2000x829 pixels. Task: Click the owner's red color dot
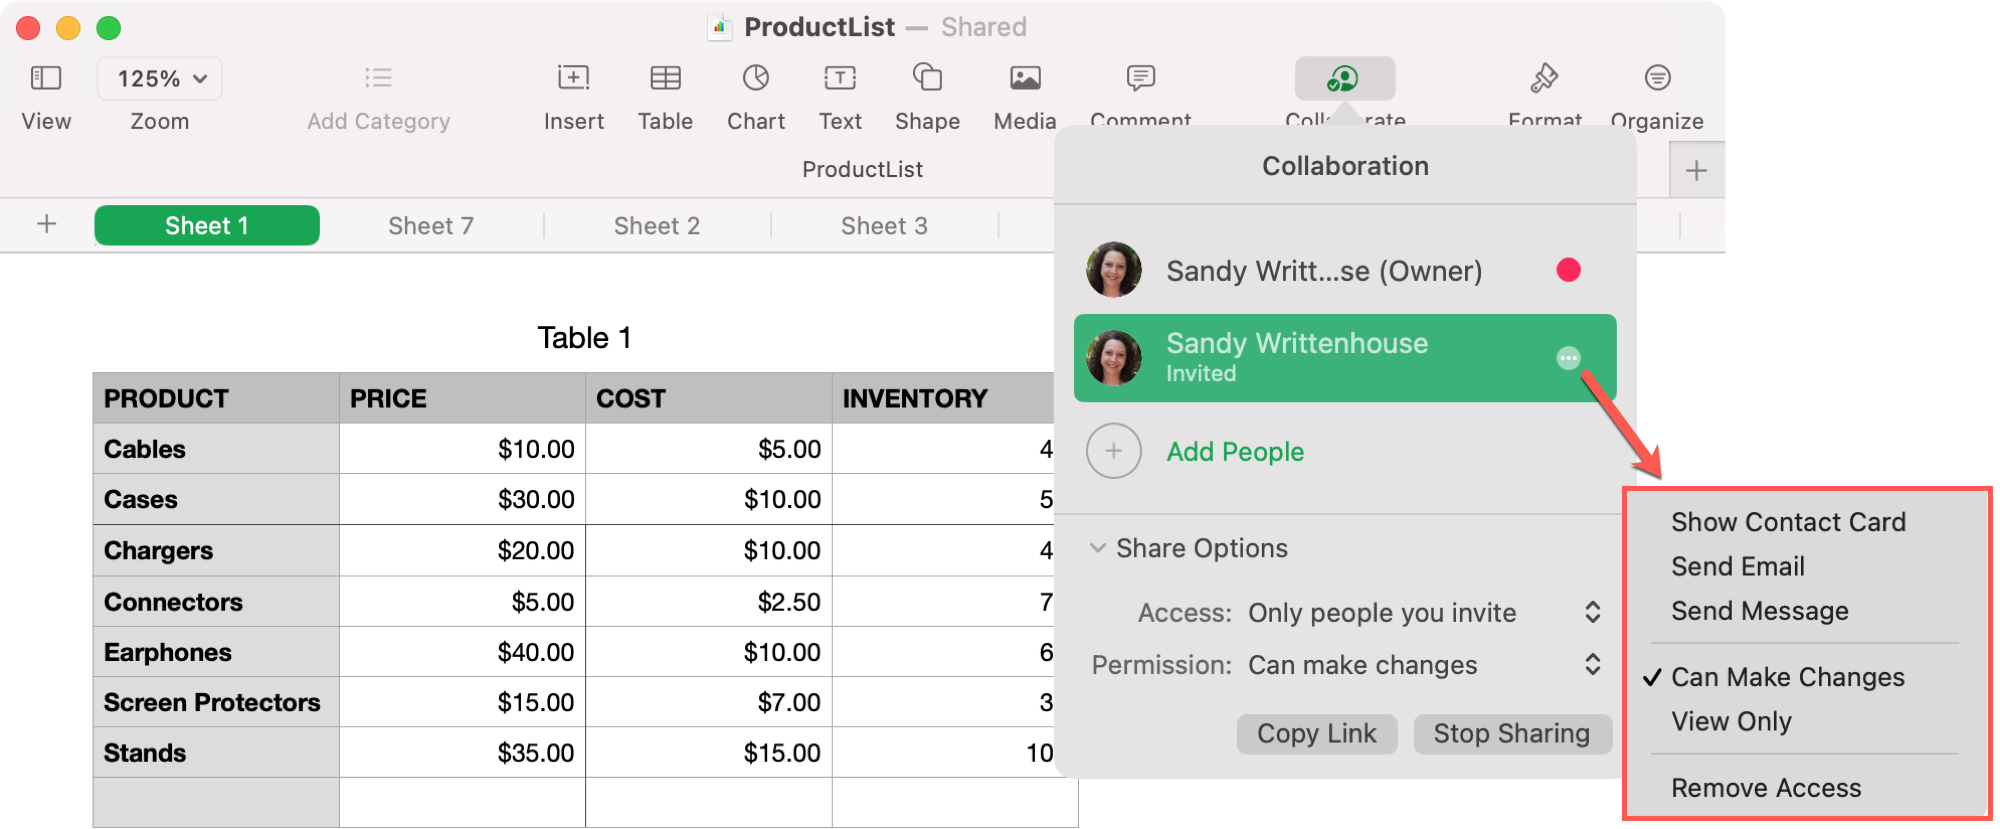(1568, 270)
